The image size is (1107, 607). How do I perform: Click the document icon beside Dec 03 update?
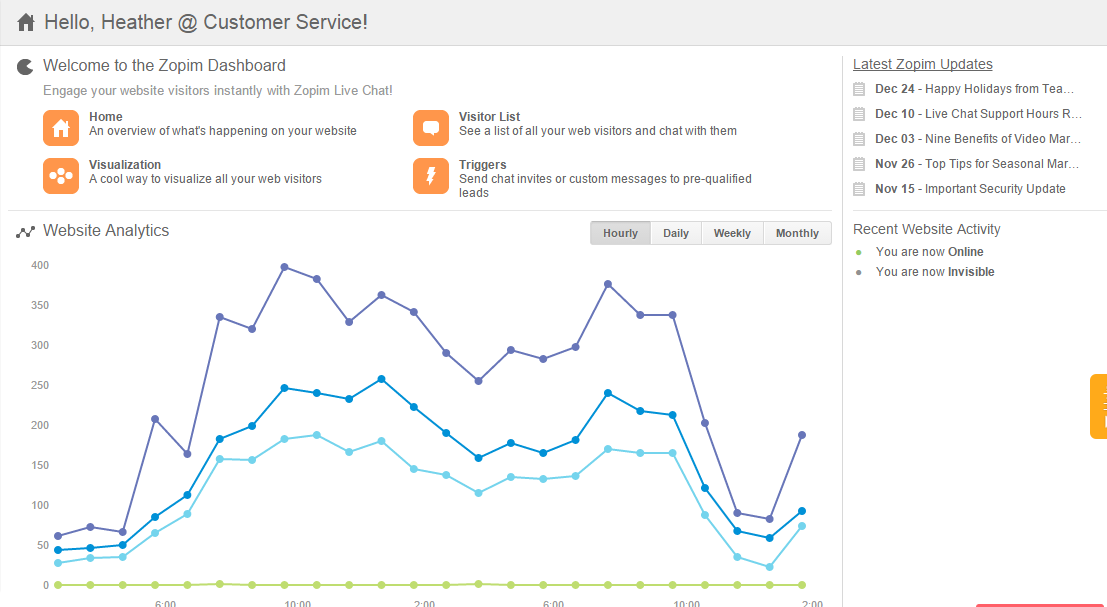tap(859, 139)
